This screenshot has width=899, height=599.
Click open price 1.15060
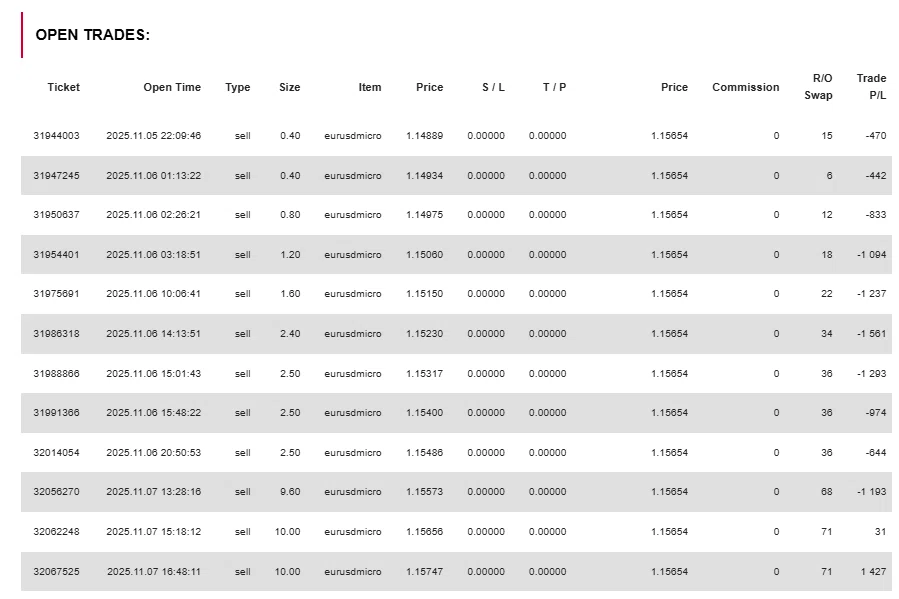424,255
